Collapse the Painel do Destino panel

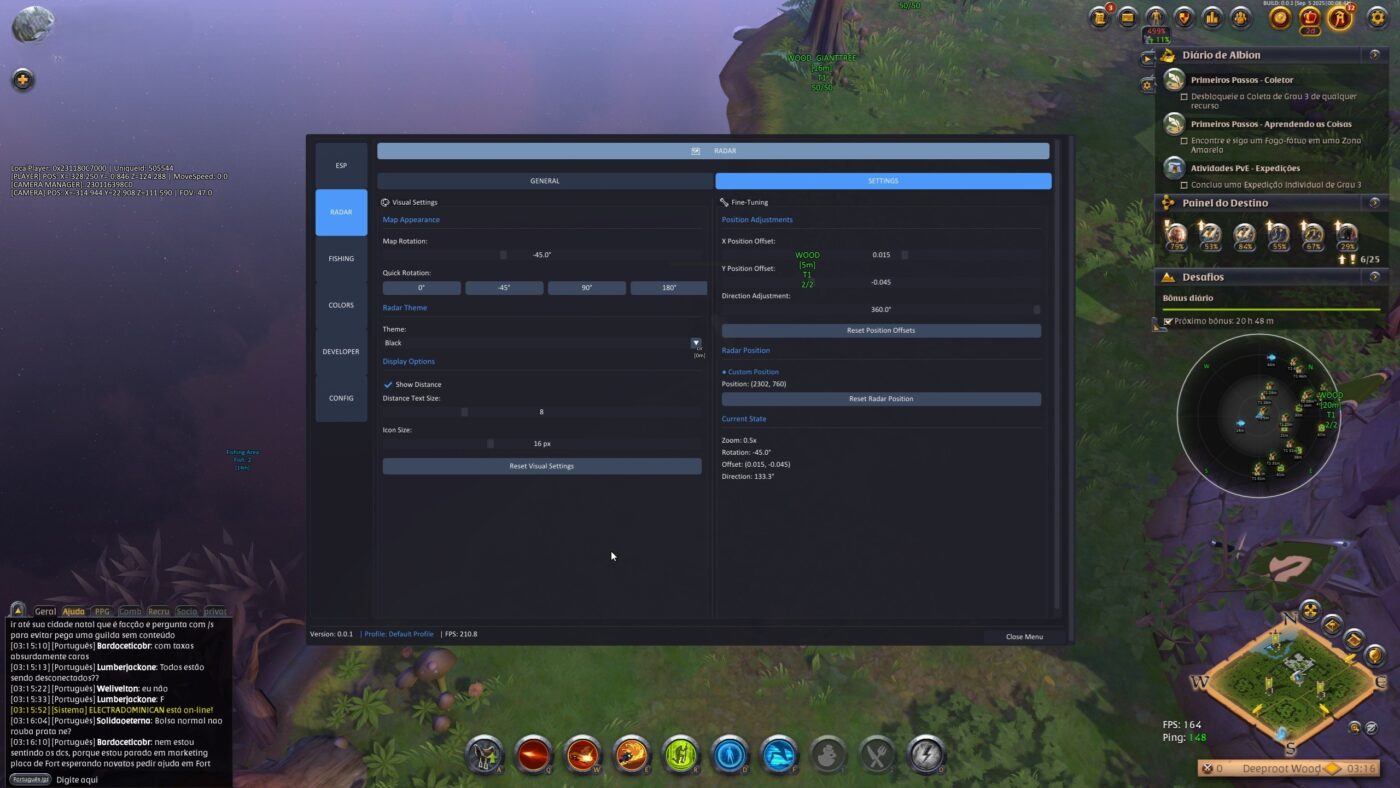coord(1375,203)
